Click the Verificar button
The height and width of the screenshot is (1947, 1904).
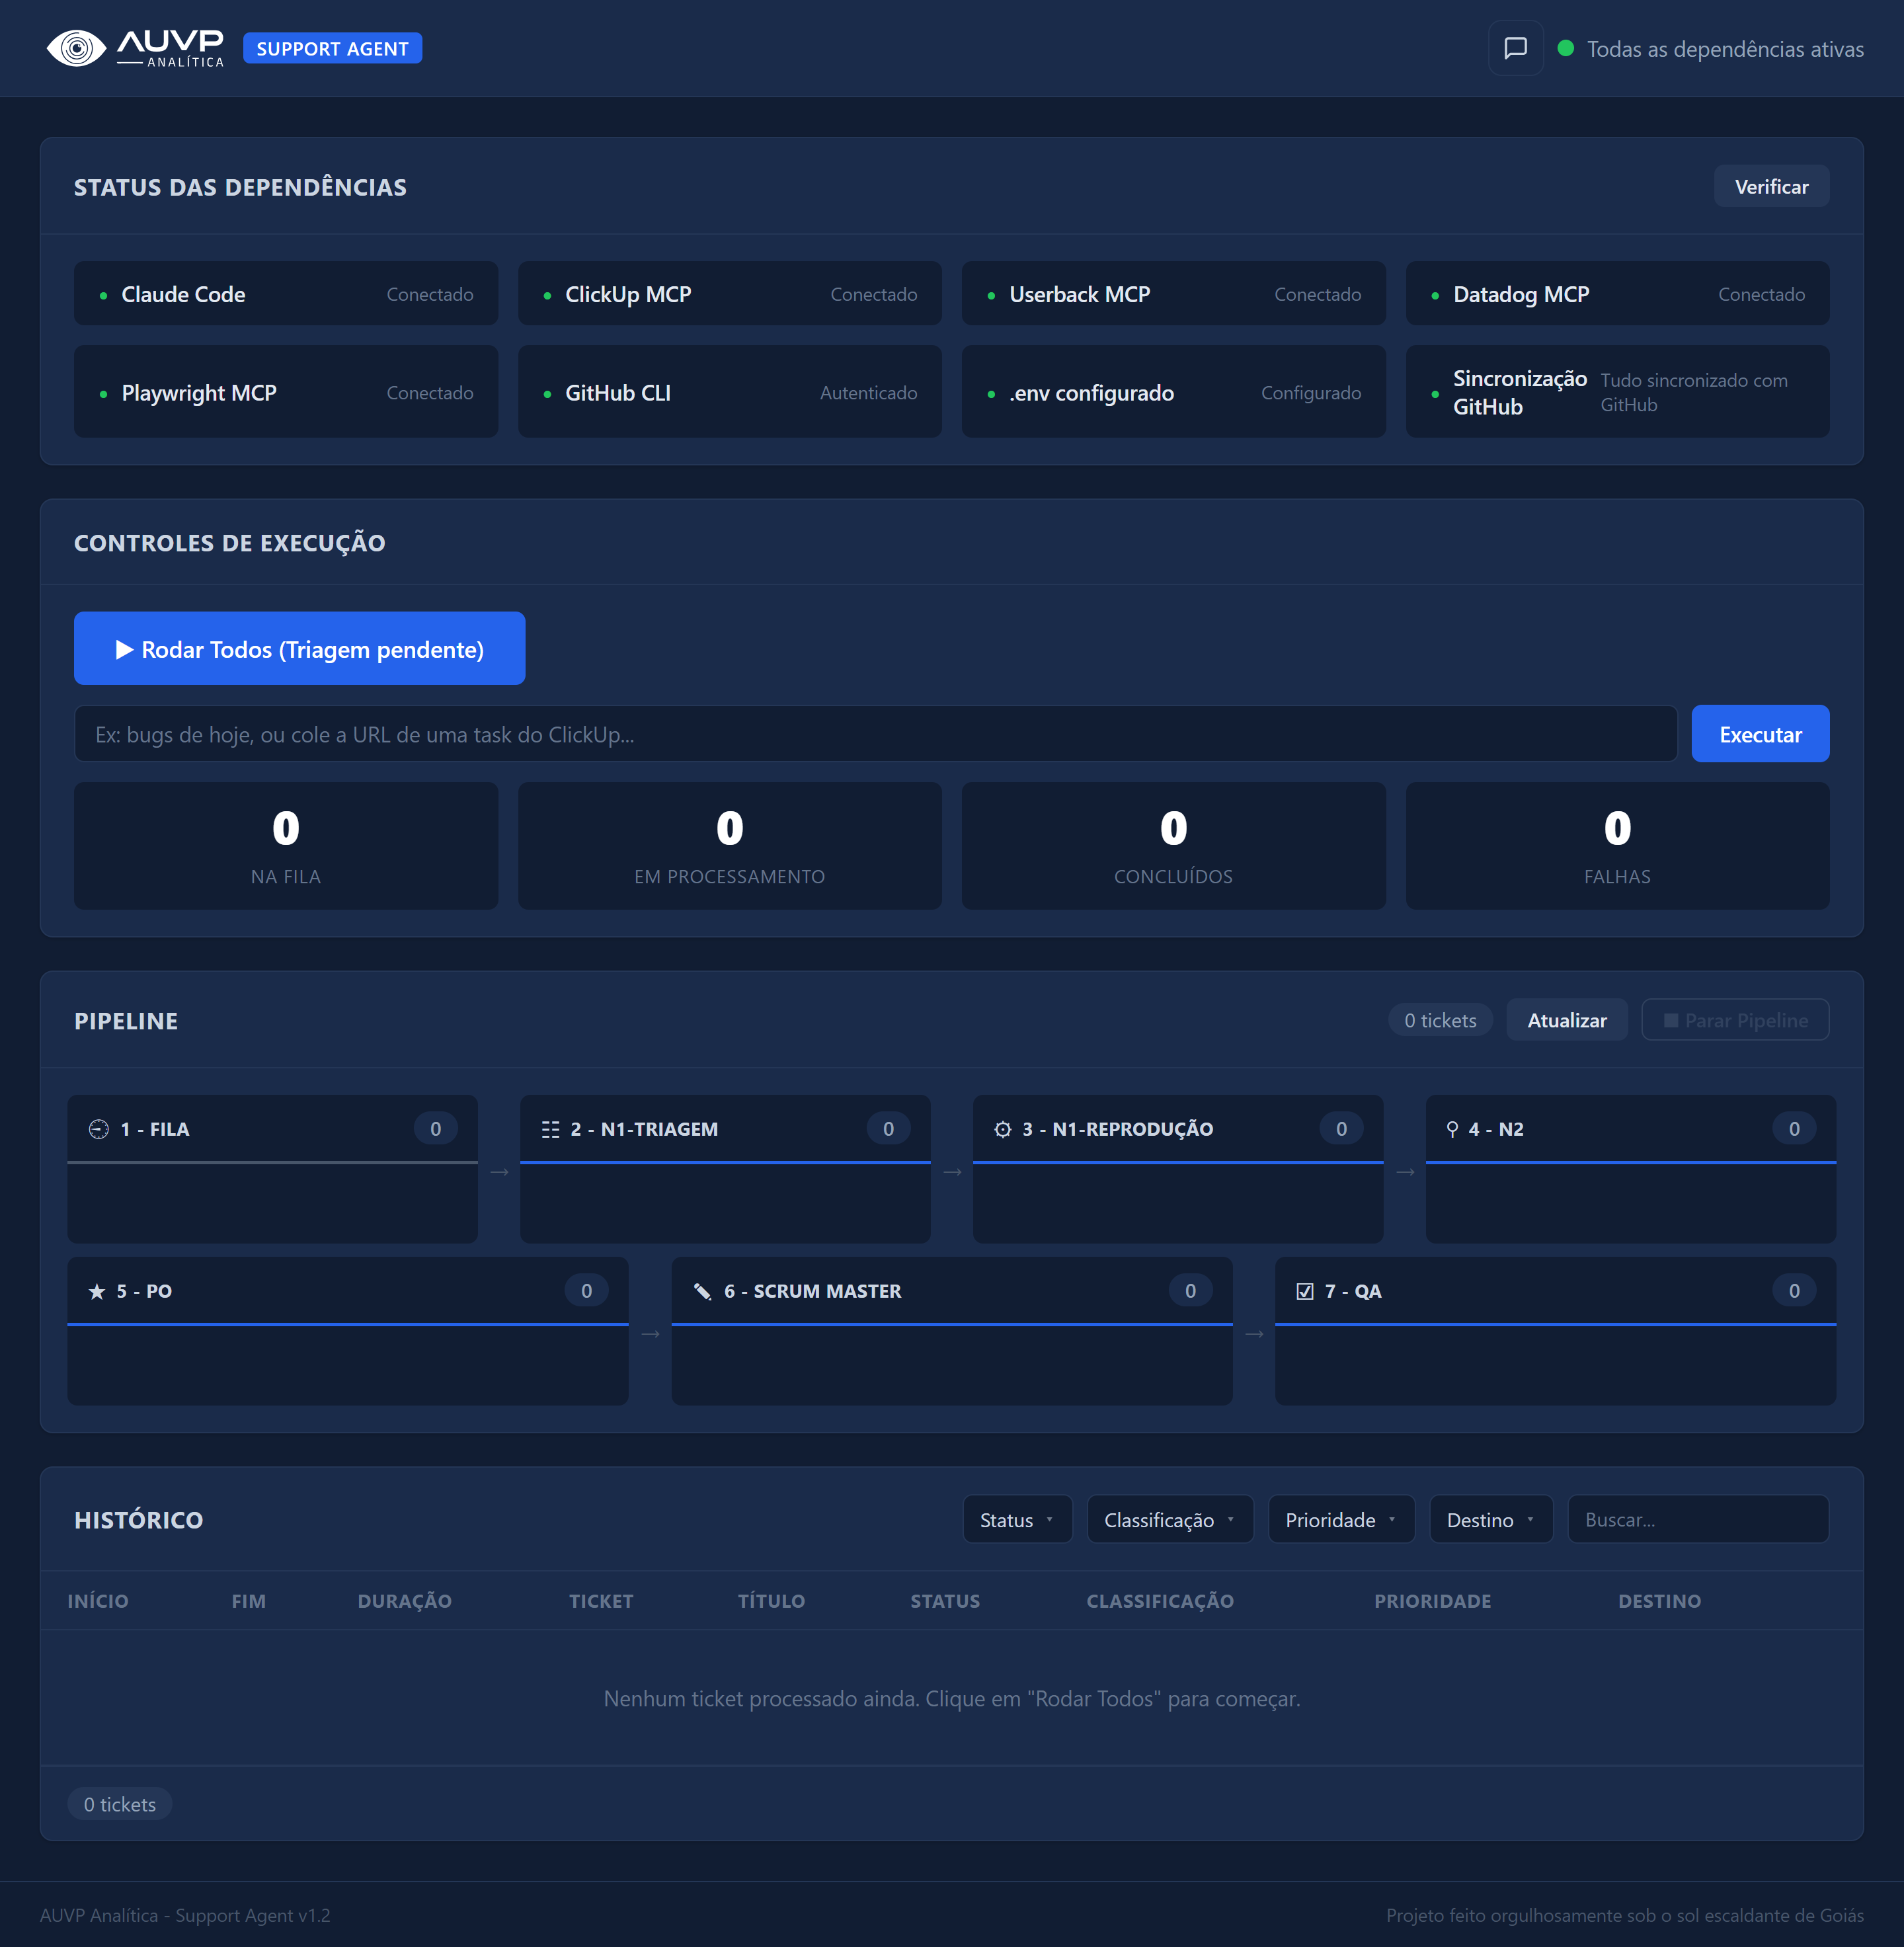pos(1771,186)
